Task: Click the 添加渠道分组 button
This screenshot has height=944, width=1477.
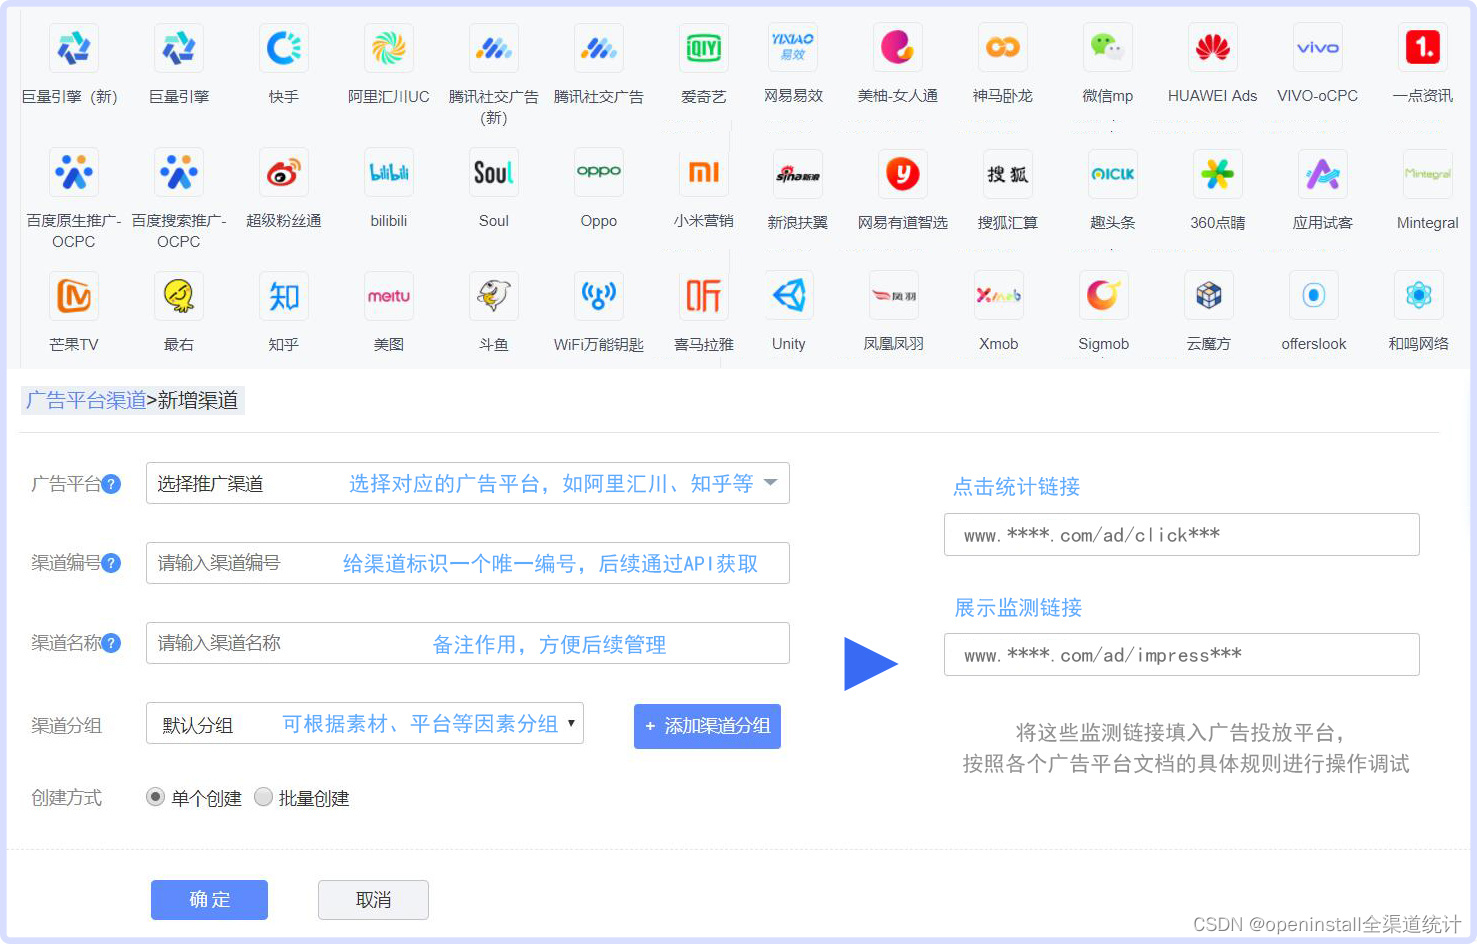Action: [707, 726]
